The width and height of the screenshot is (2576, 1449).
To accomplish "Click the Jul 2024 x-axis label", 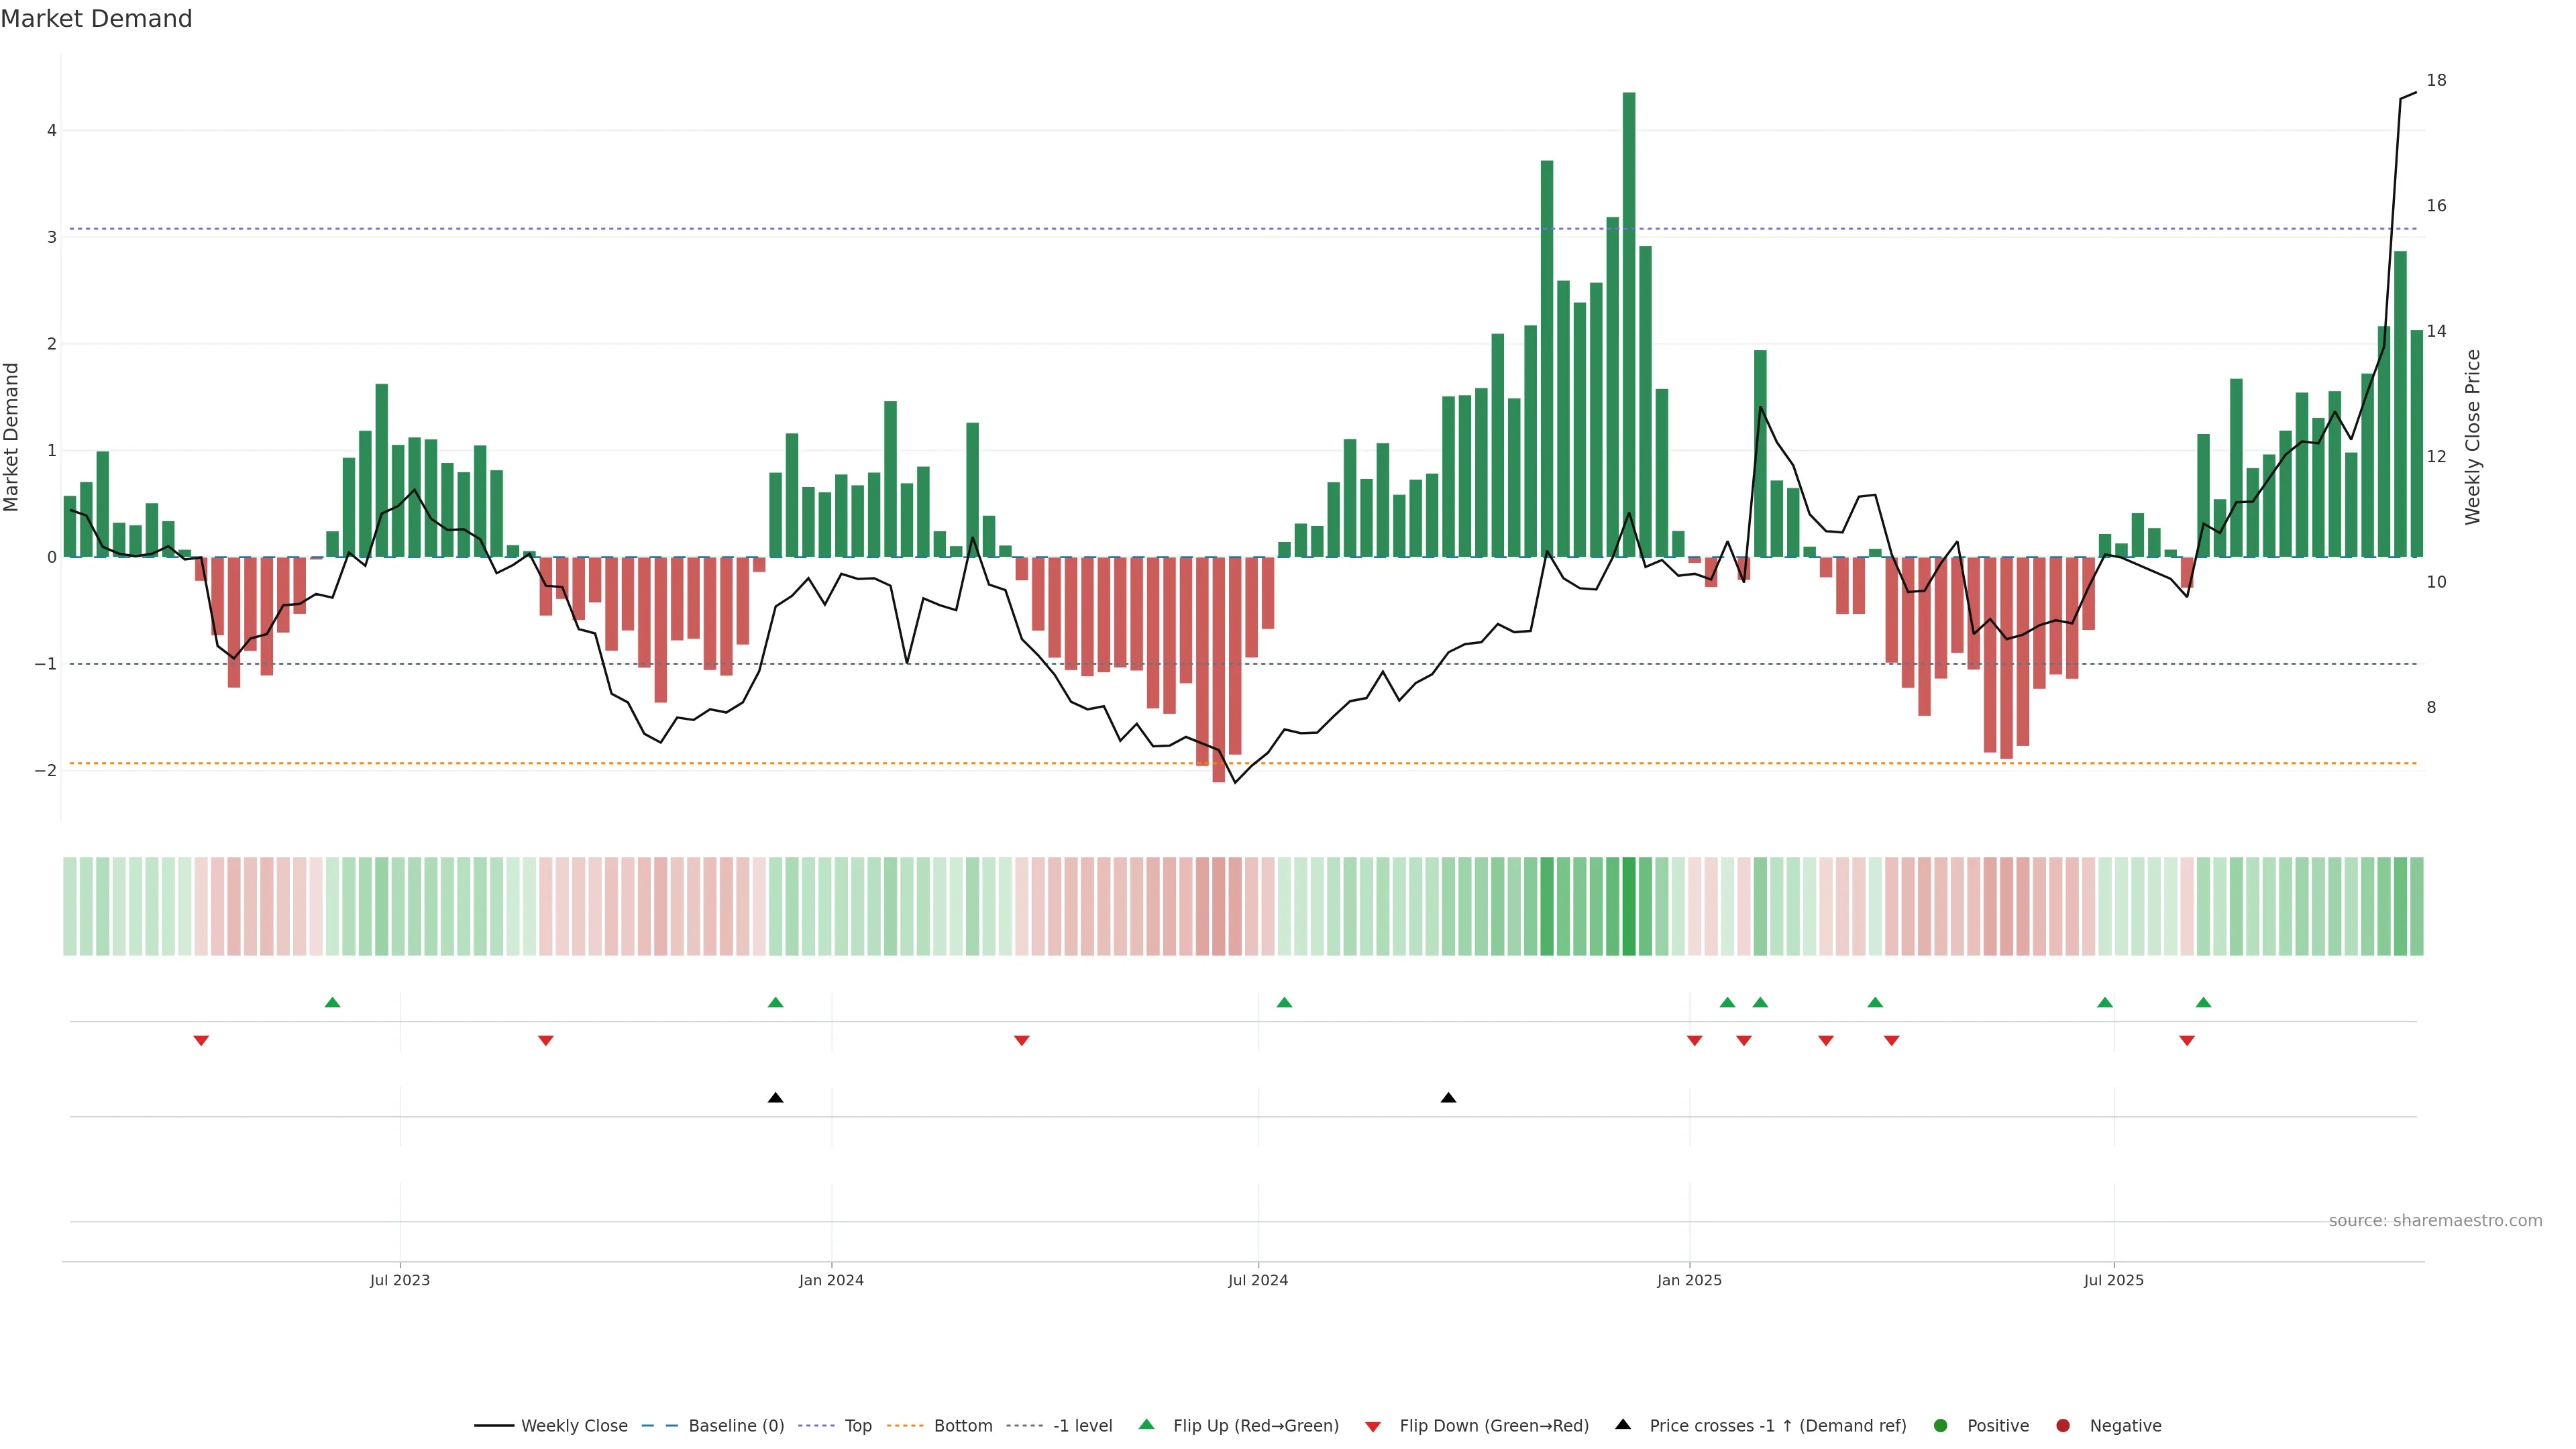I will 1258,1280.
